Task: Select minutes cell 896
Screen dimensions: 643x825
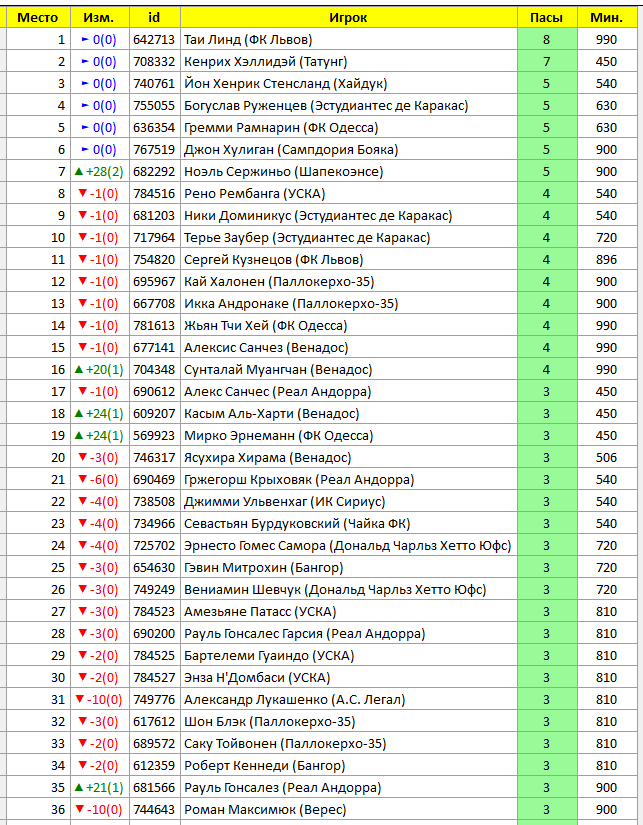Action: pyautogui.click(x=607, y=260)
